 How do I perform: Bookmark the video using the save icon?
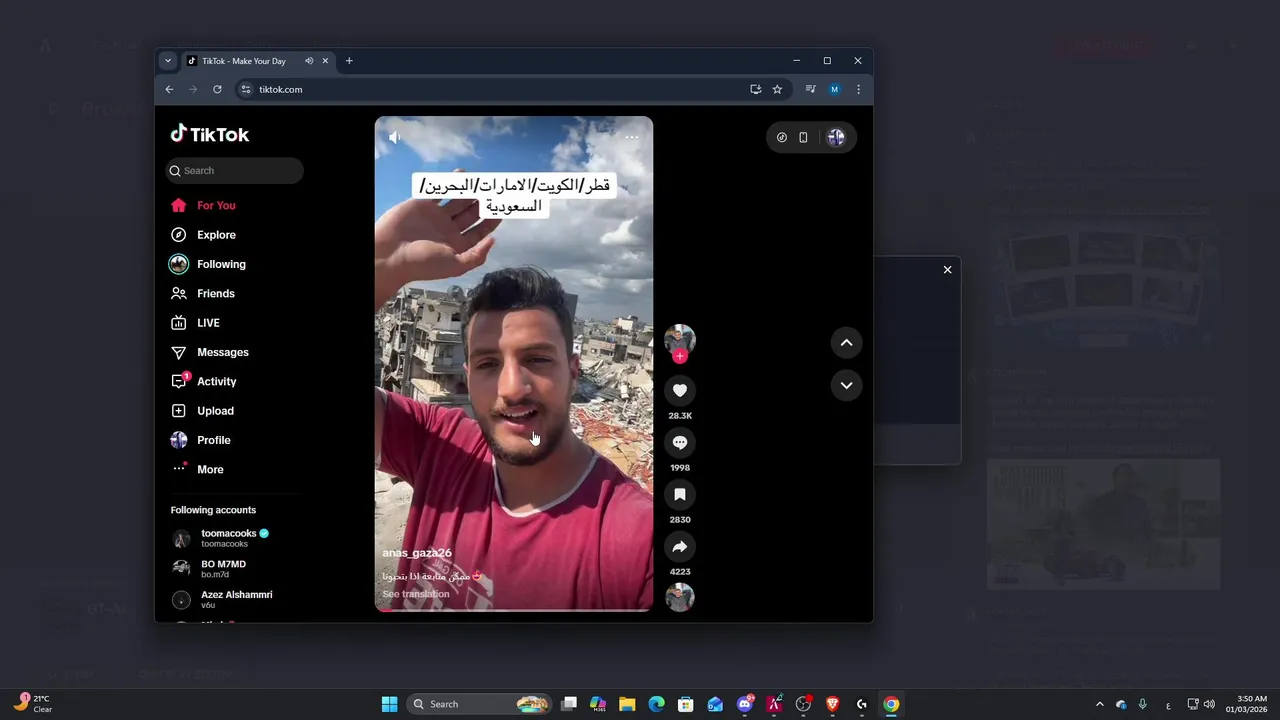[680, 494]
